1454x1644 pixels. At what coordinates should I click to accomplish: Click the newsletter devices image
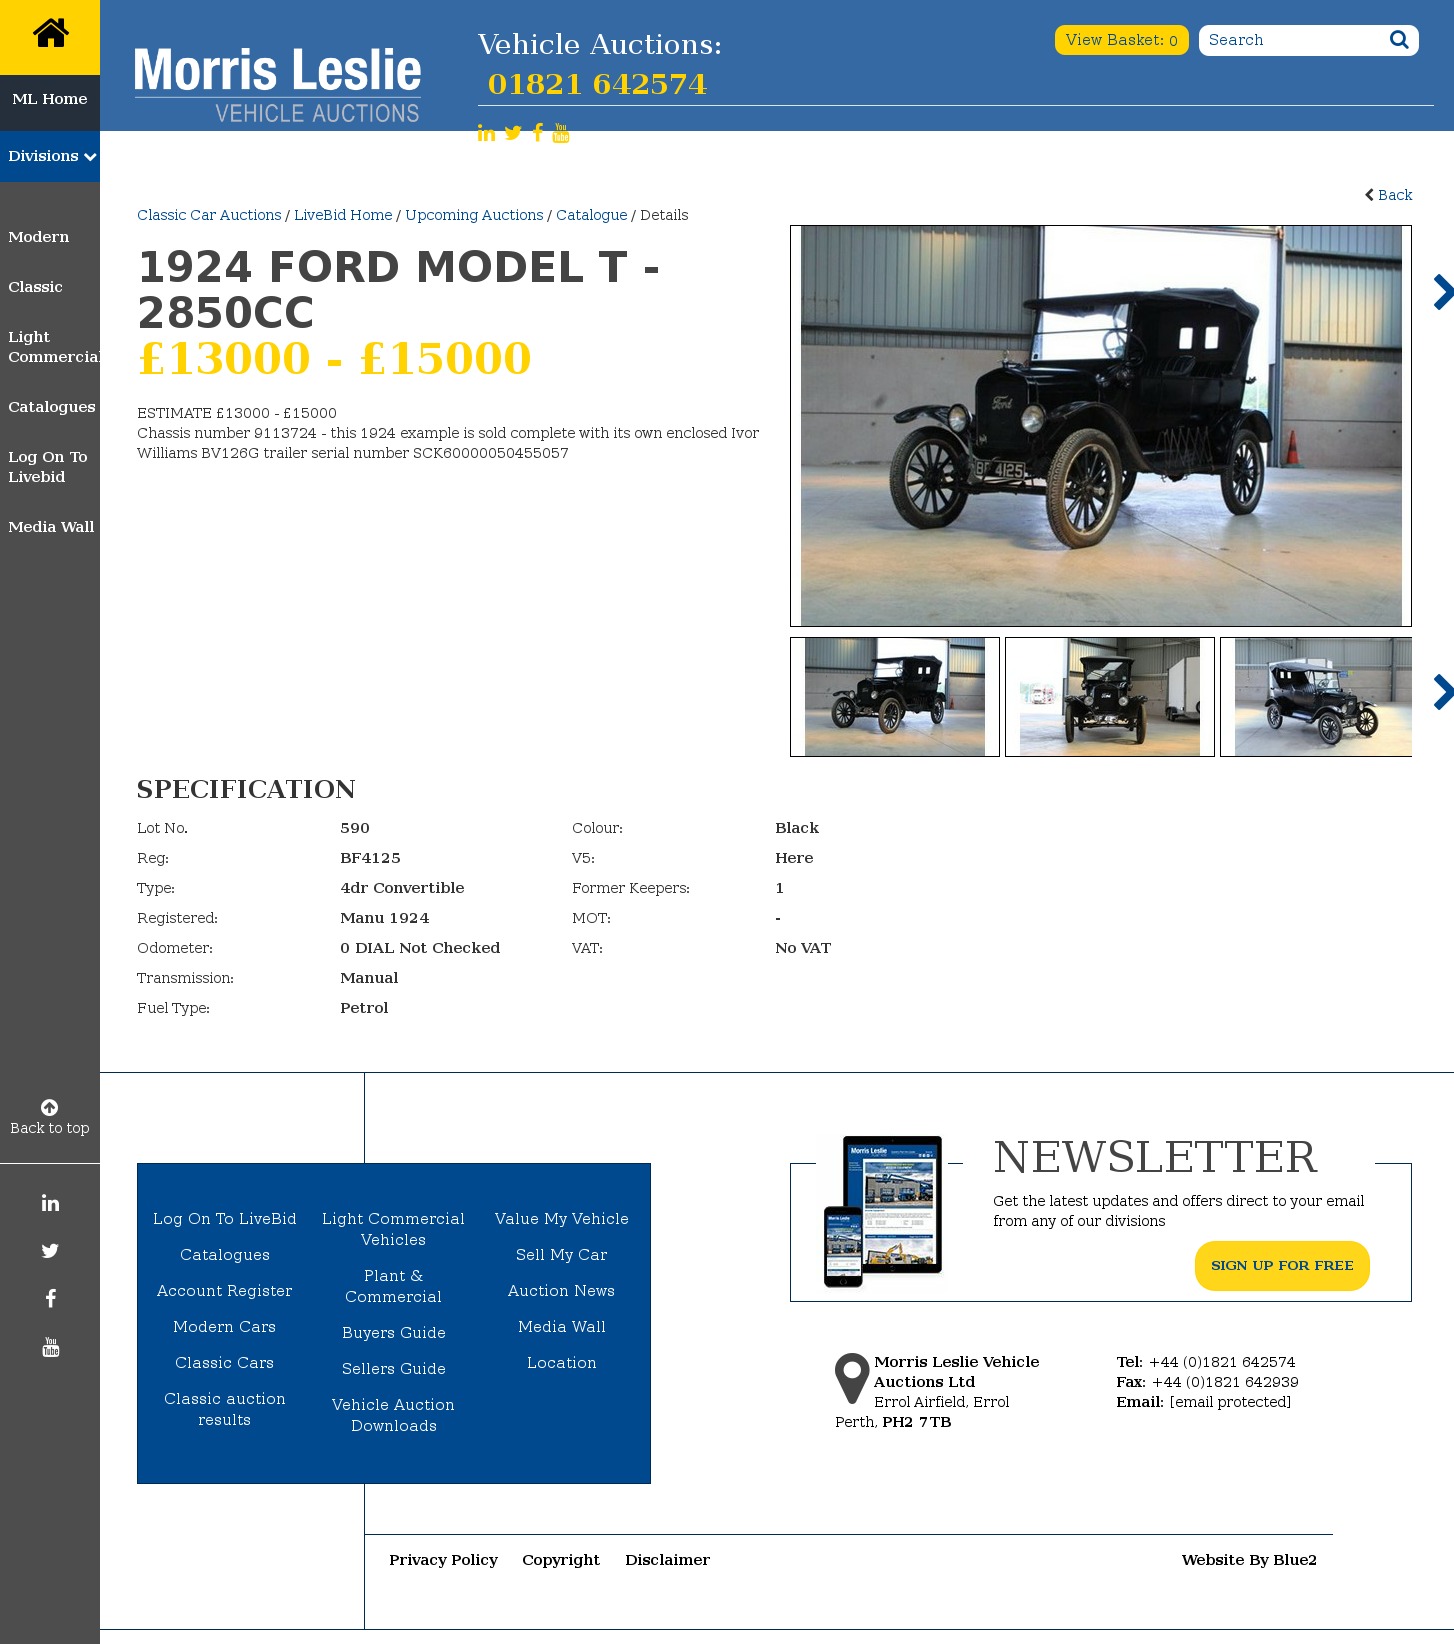click(x=883, y=1211)
